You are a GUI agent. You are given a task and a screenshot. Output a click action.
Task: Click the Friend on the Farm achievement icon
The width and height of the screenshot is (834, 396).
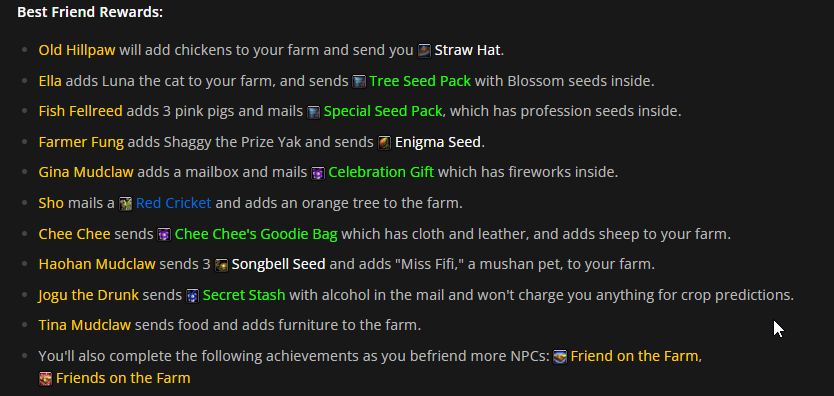[560, 357]
